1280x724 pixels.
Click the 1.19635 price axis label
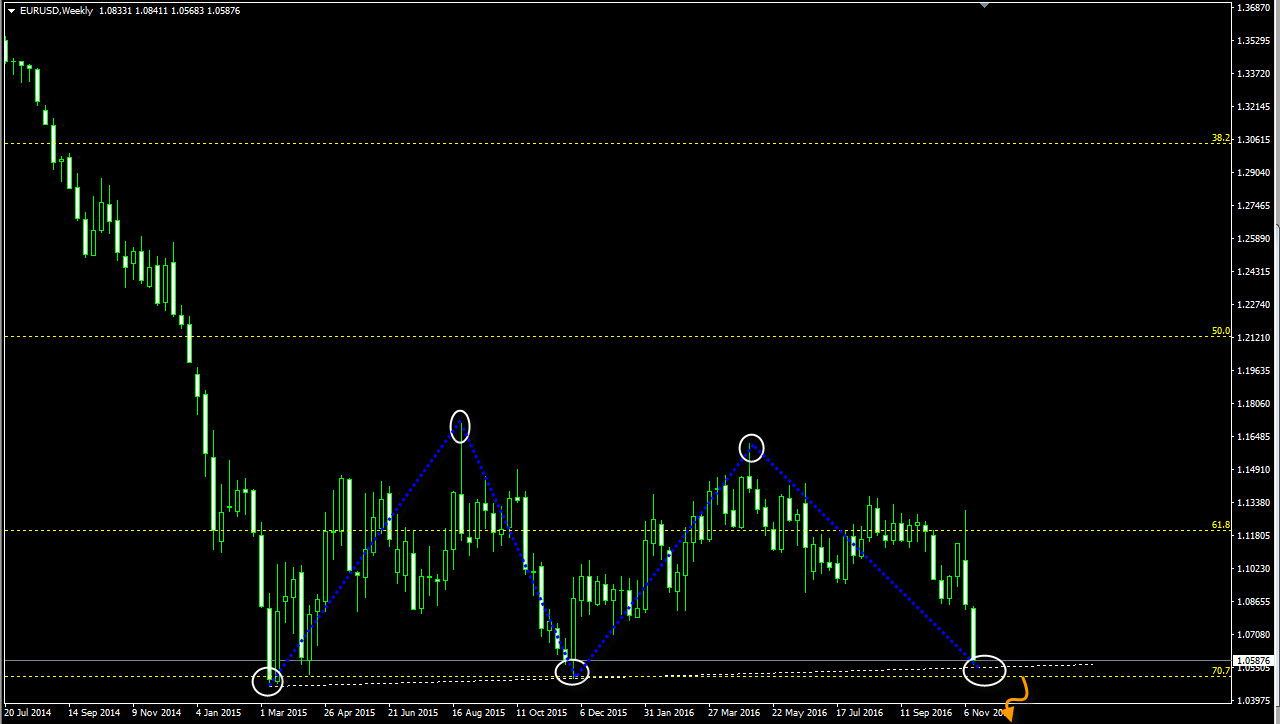click(x=1254, y=371)
